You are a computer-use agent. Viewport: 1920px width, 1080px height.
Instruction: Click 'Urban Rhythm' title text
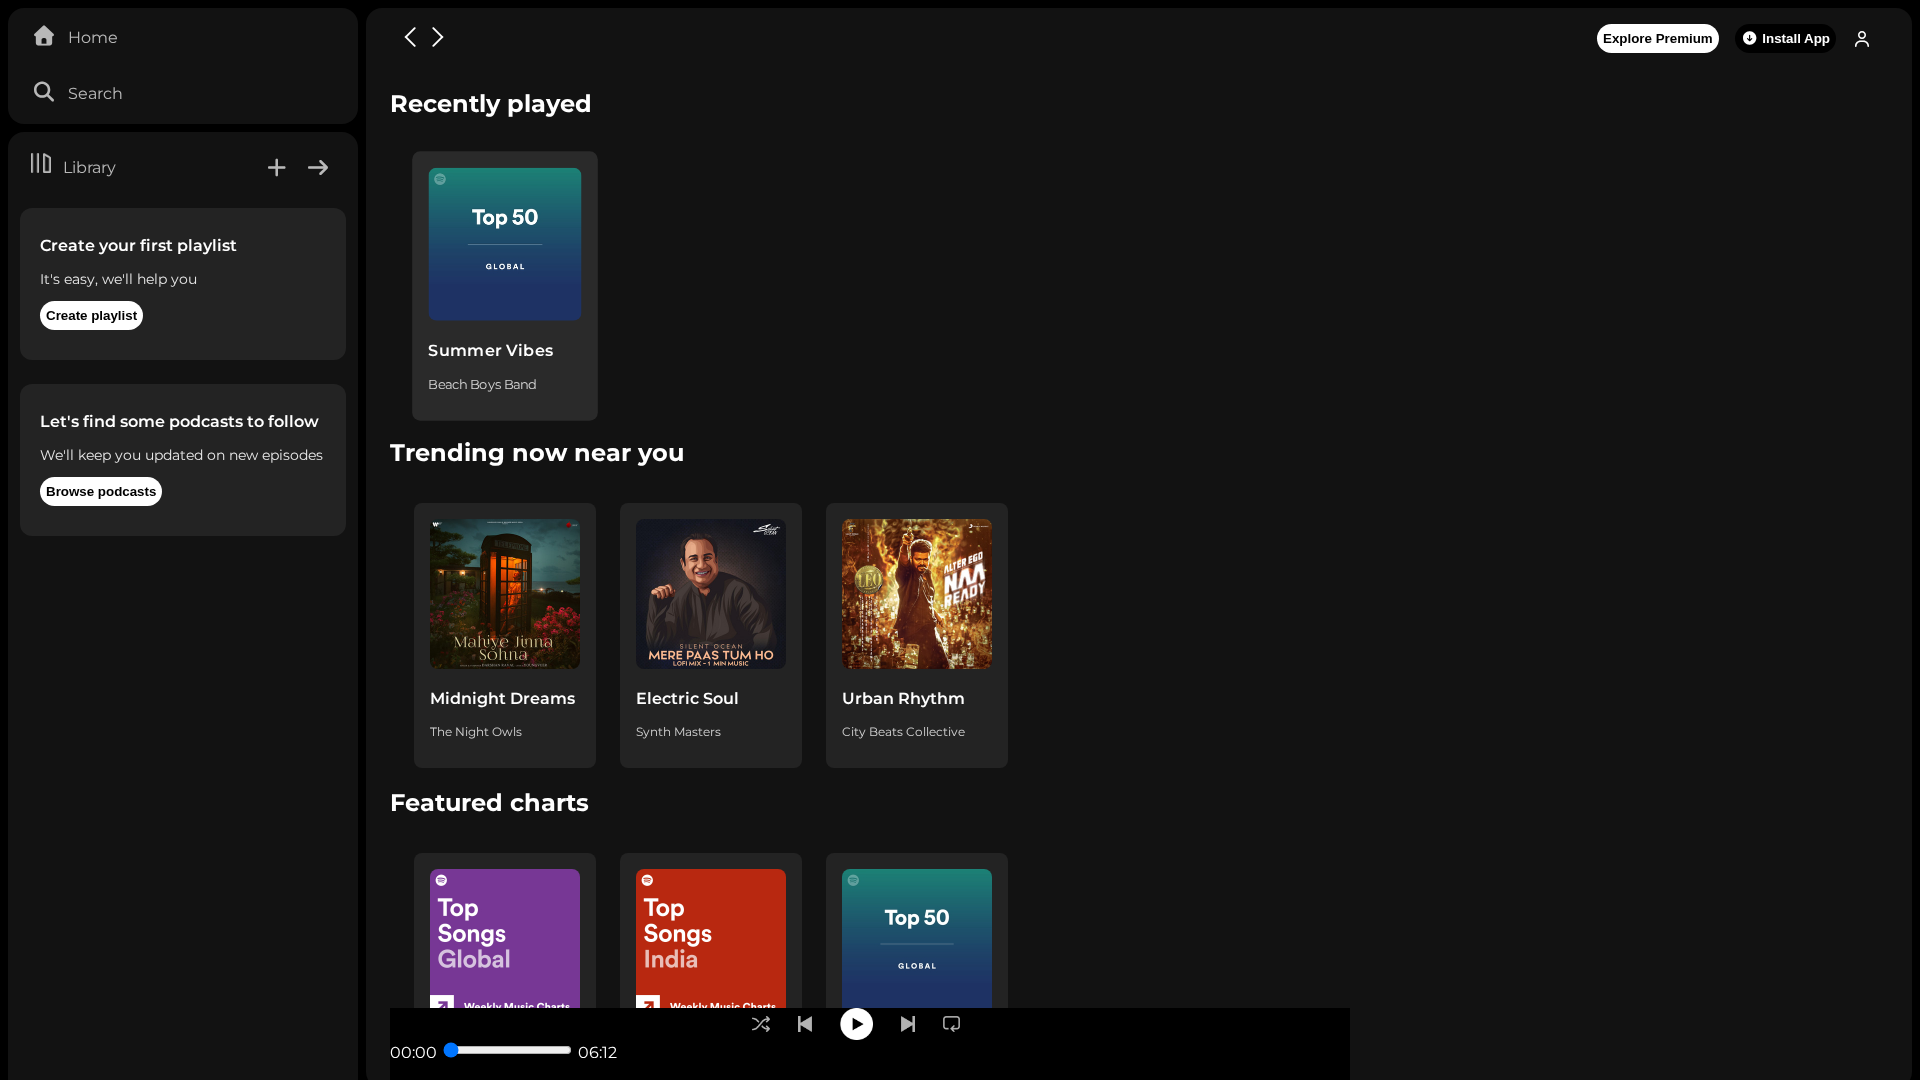pyautogui.click(x=903, y=699)
